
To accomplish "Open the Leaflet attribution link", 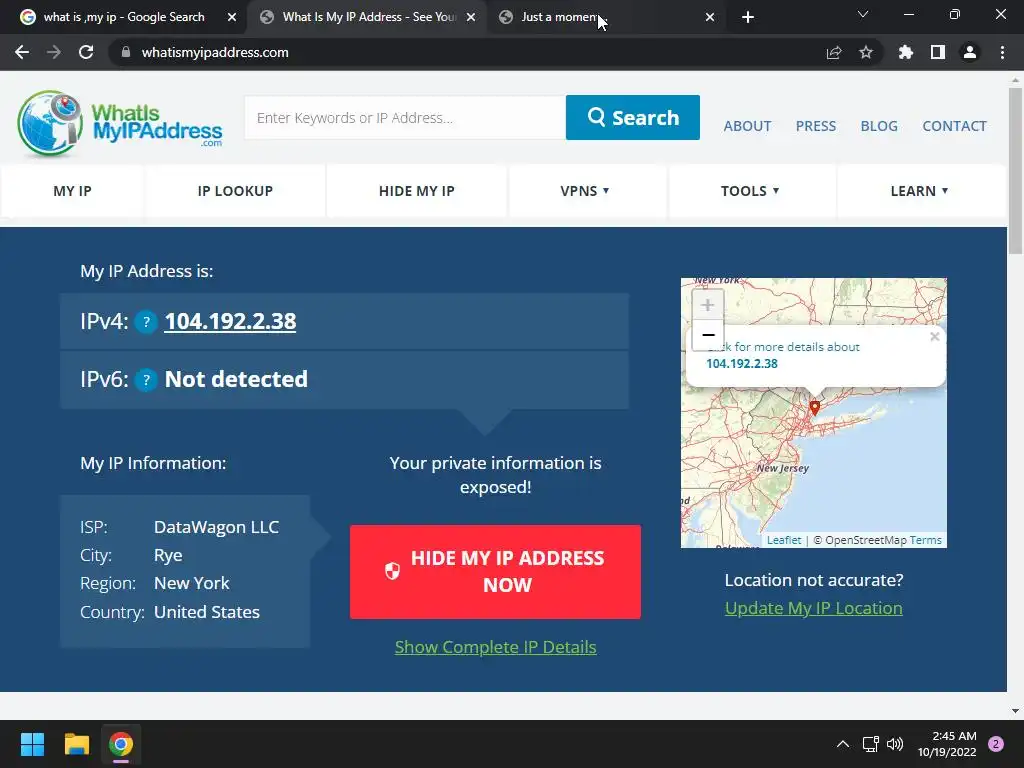I will click(x=784, y=540).
